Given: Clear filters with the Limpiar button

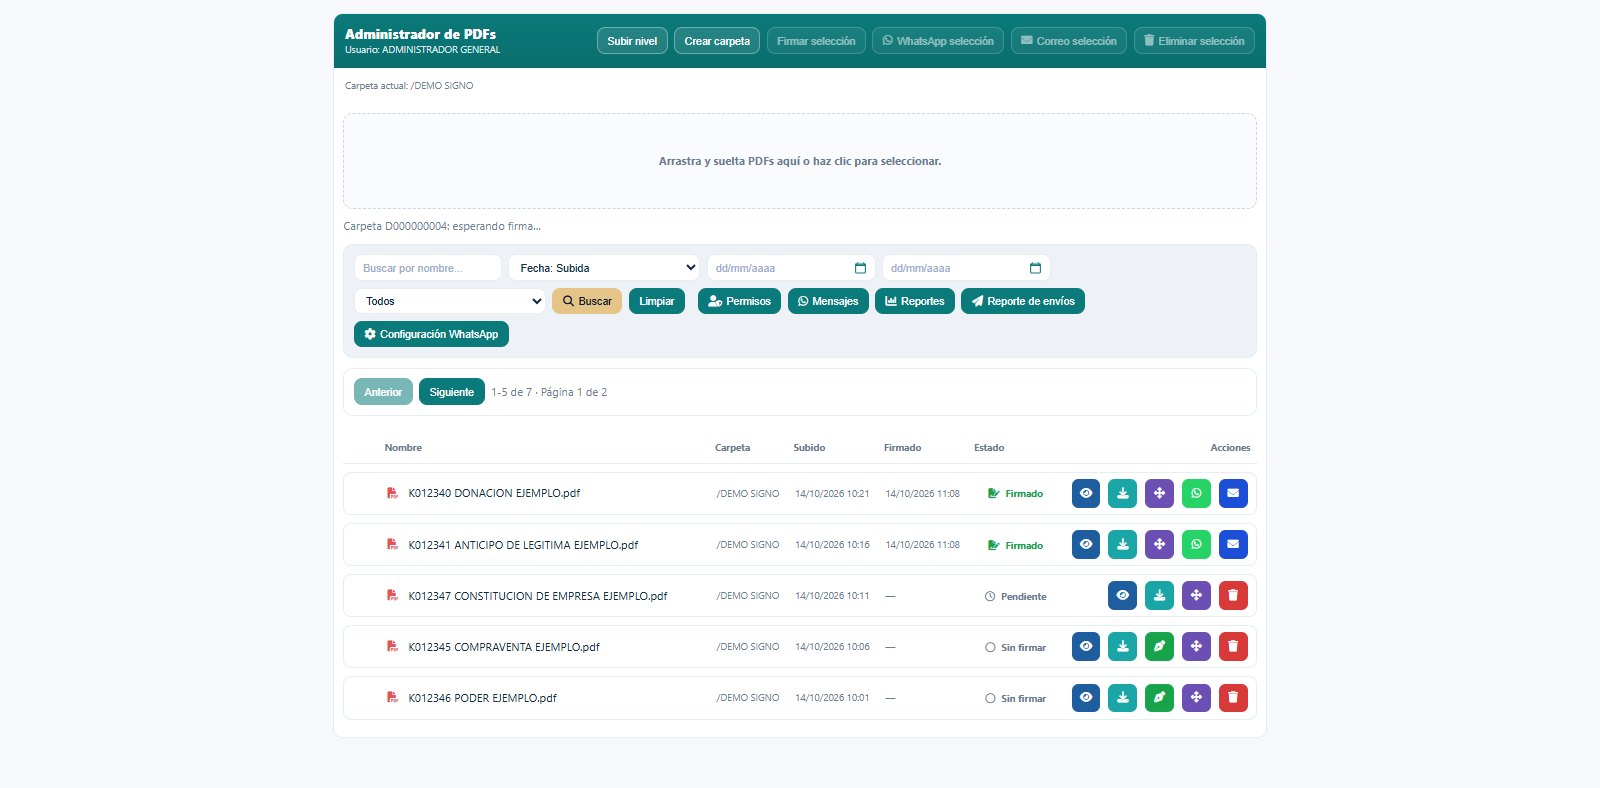Looking at the screenshot, I should pyautogui.click(x=657, y=301).
